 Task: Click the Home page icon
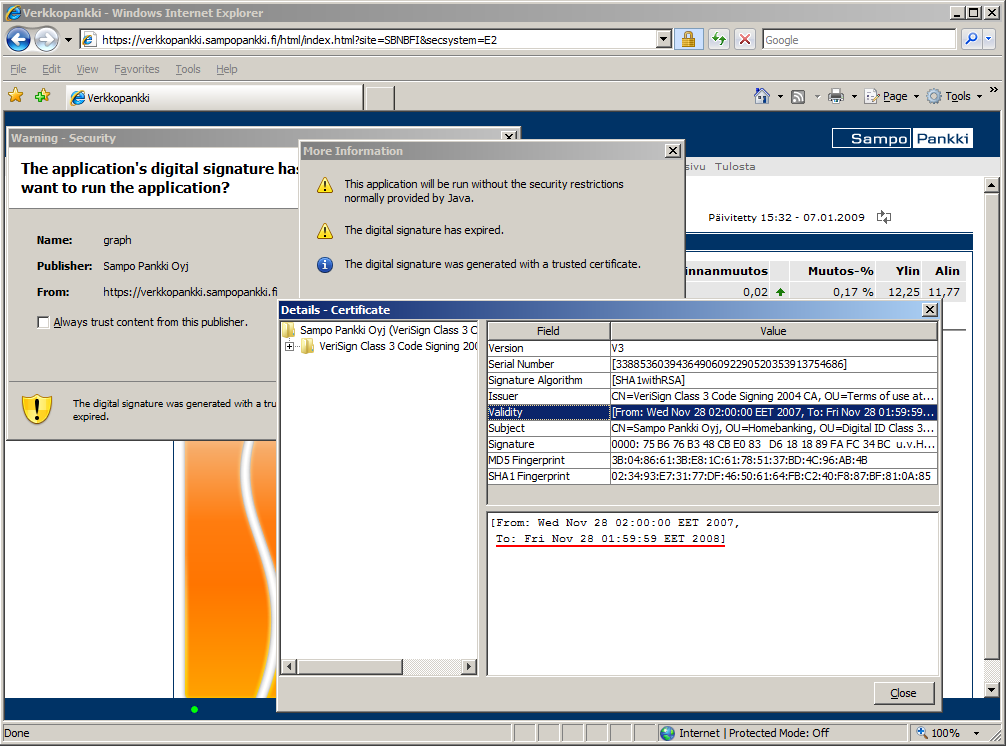coord(762,96)
